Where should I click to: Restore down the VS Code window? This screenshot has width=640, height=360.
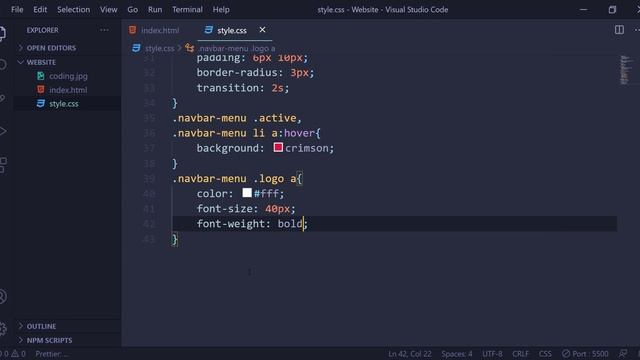pos(612,9)
